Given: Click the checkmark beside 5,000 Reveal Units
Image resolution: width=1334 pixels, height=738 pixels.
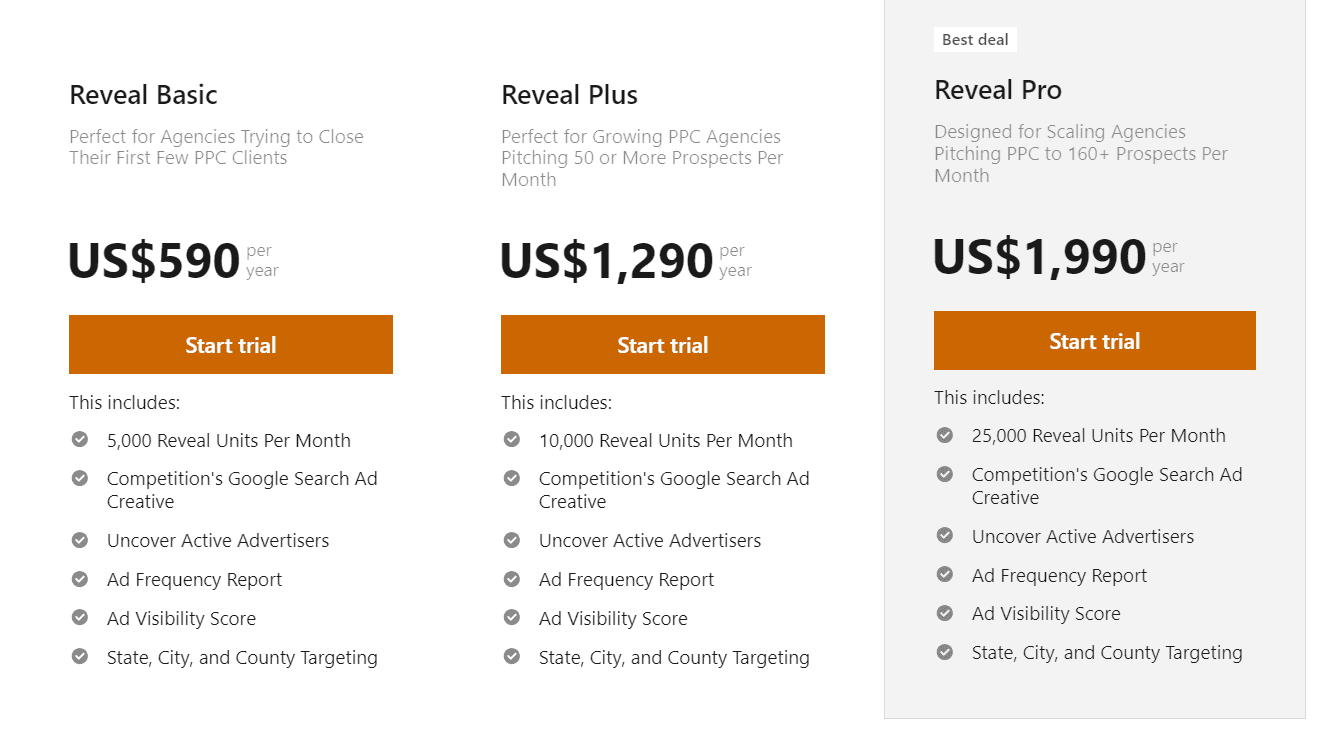Looking at the screenshot, I should coord(80,439).
